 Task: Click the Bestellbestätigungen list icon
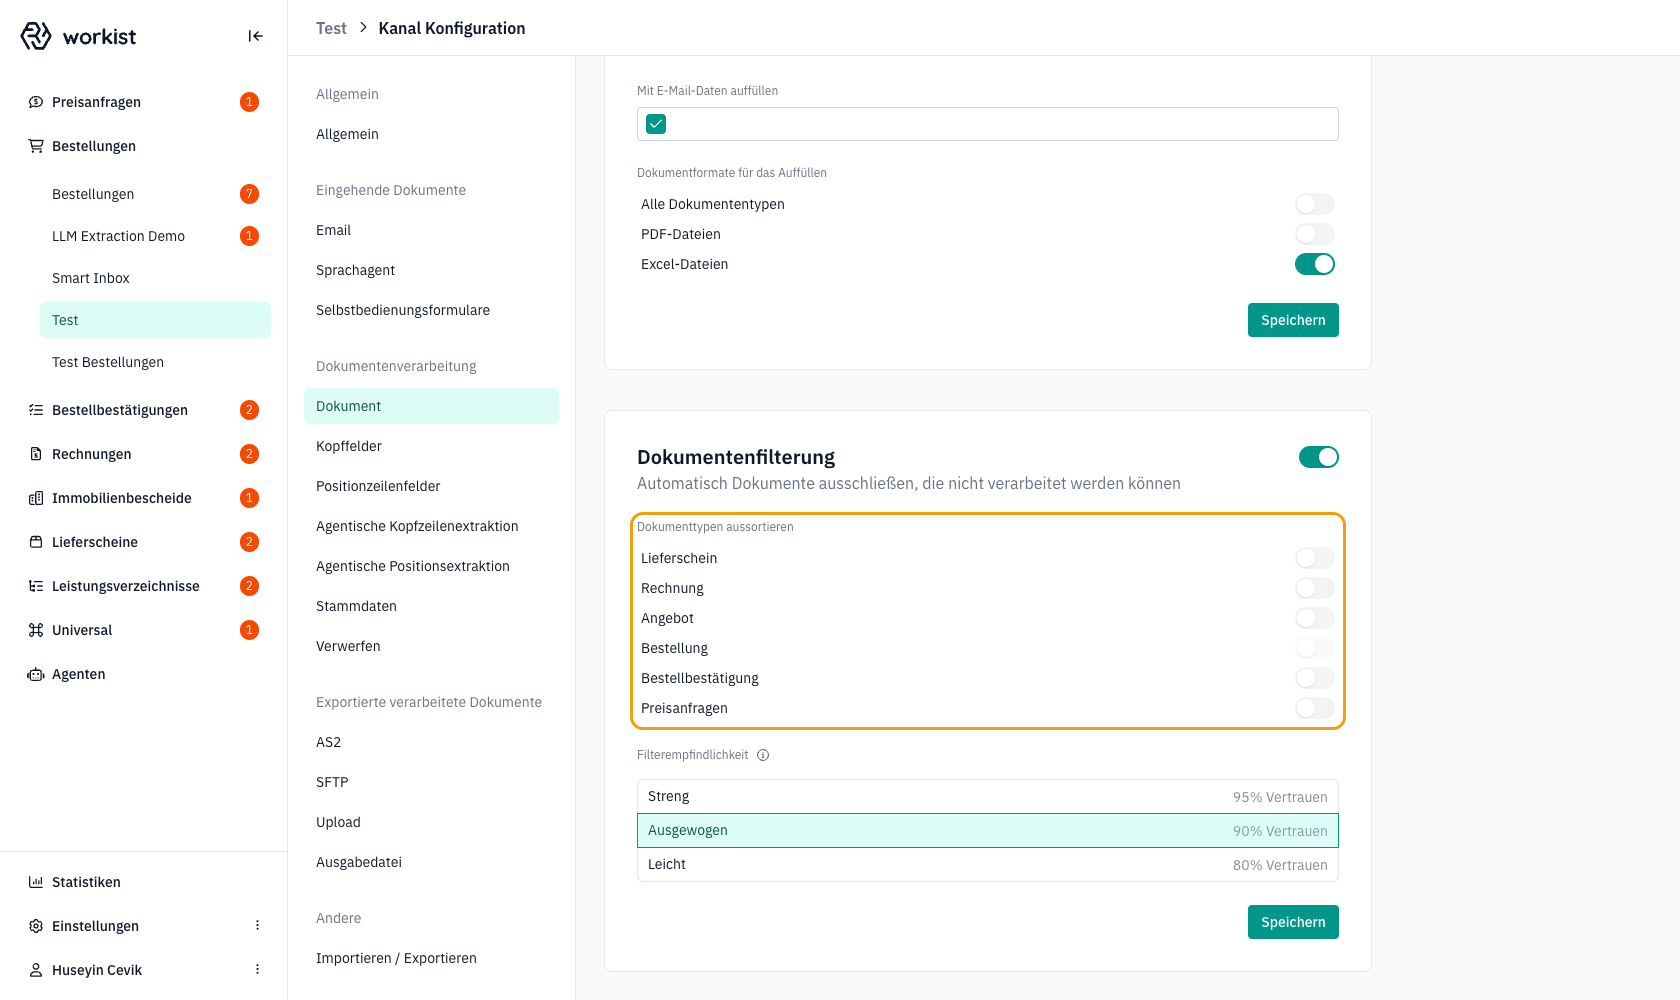coord(36,410)
